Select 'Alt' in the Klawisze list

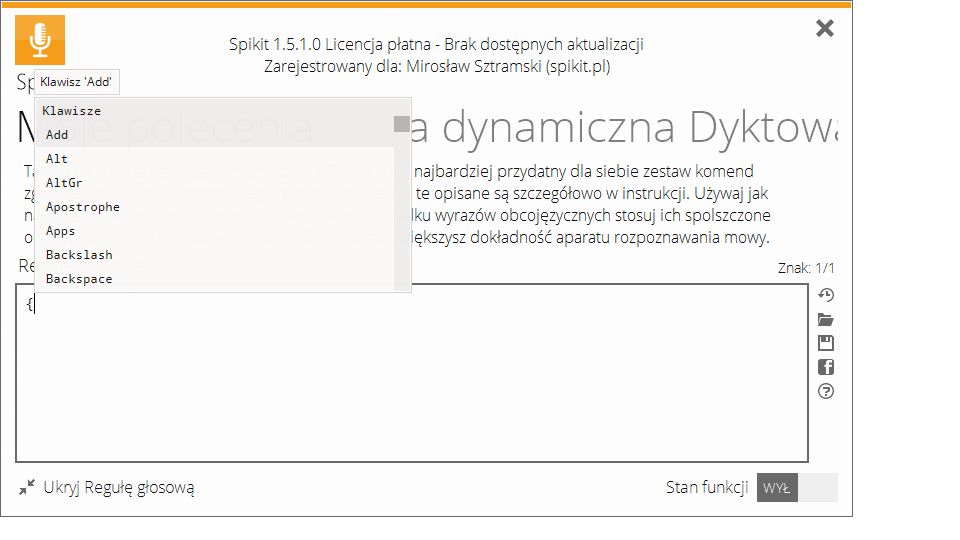215,159
